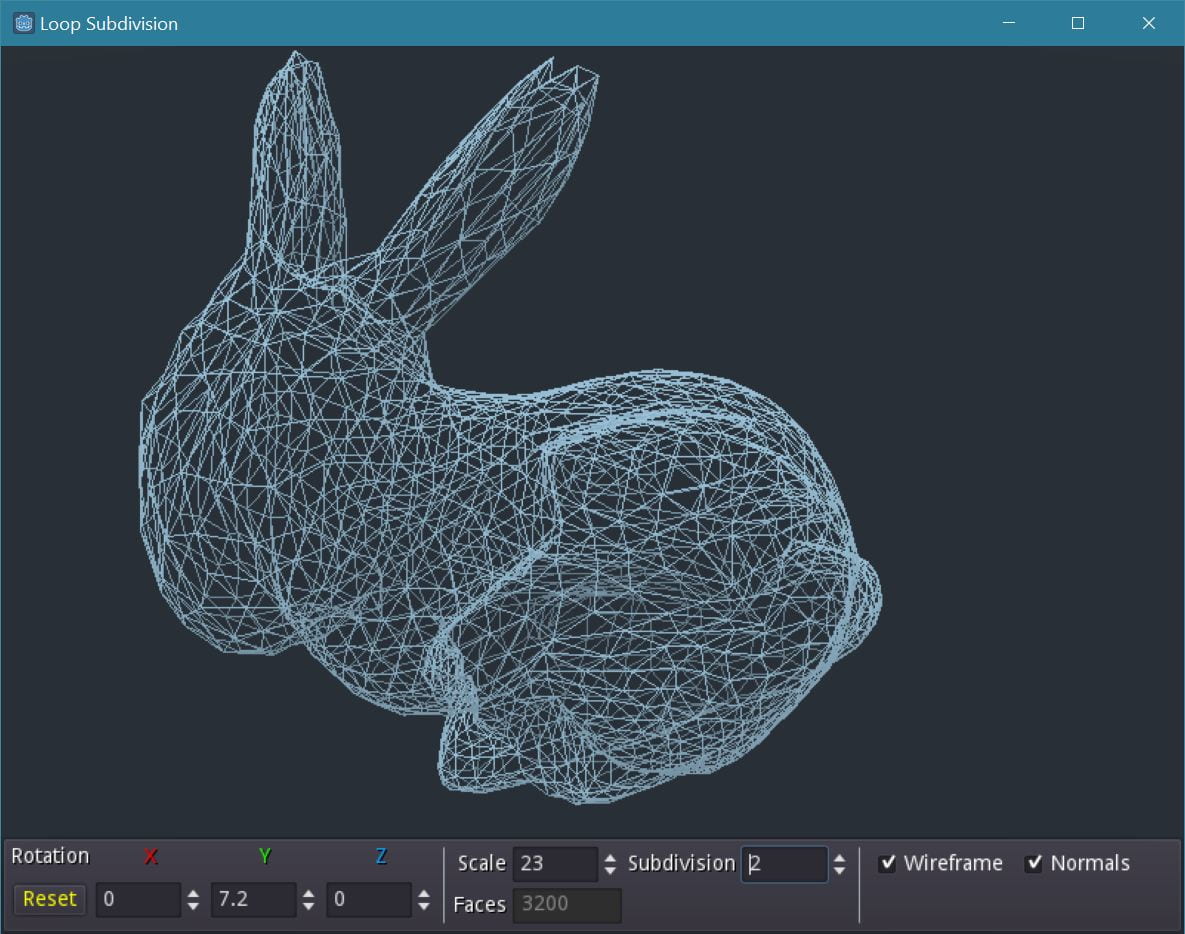
Task: Click the Scale label
Action: [x=481, y=864]
